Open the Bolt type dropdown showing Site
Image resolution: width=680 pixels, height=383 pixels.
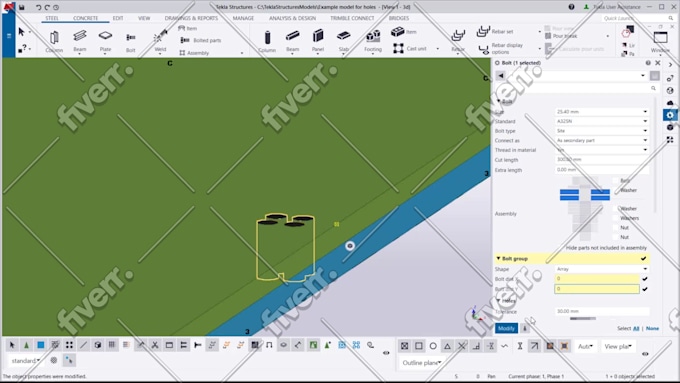602,131
